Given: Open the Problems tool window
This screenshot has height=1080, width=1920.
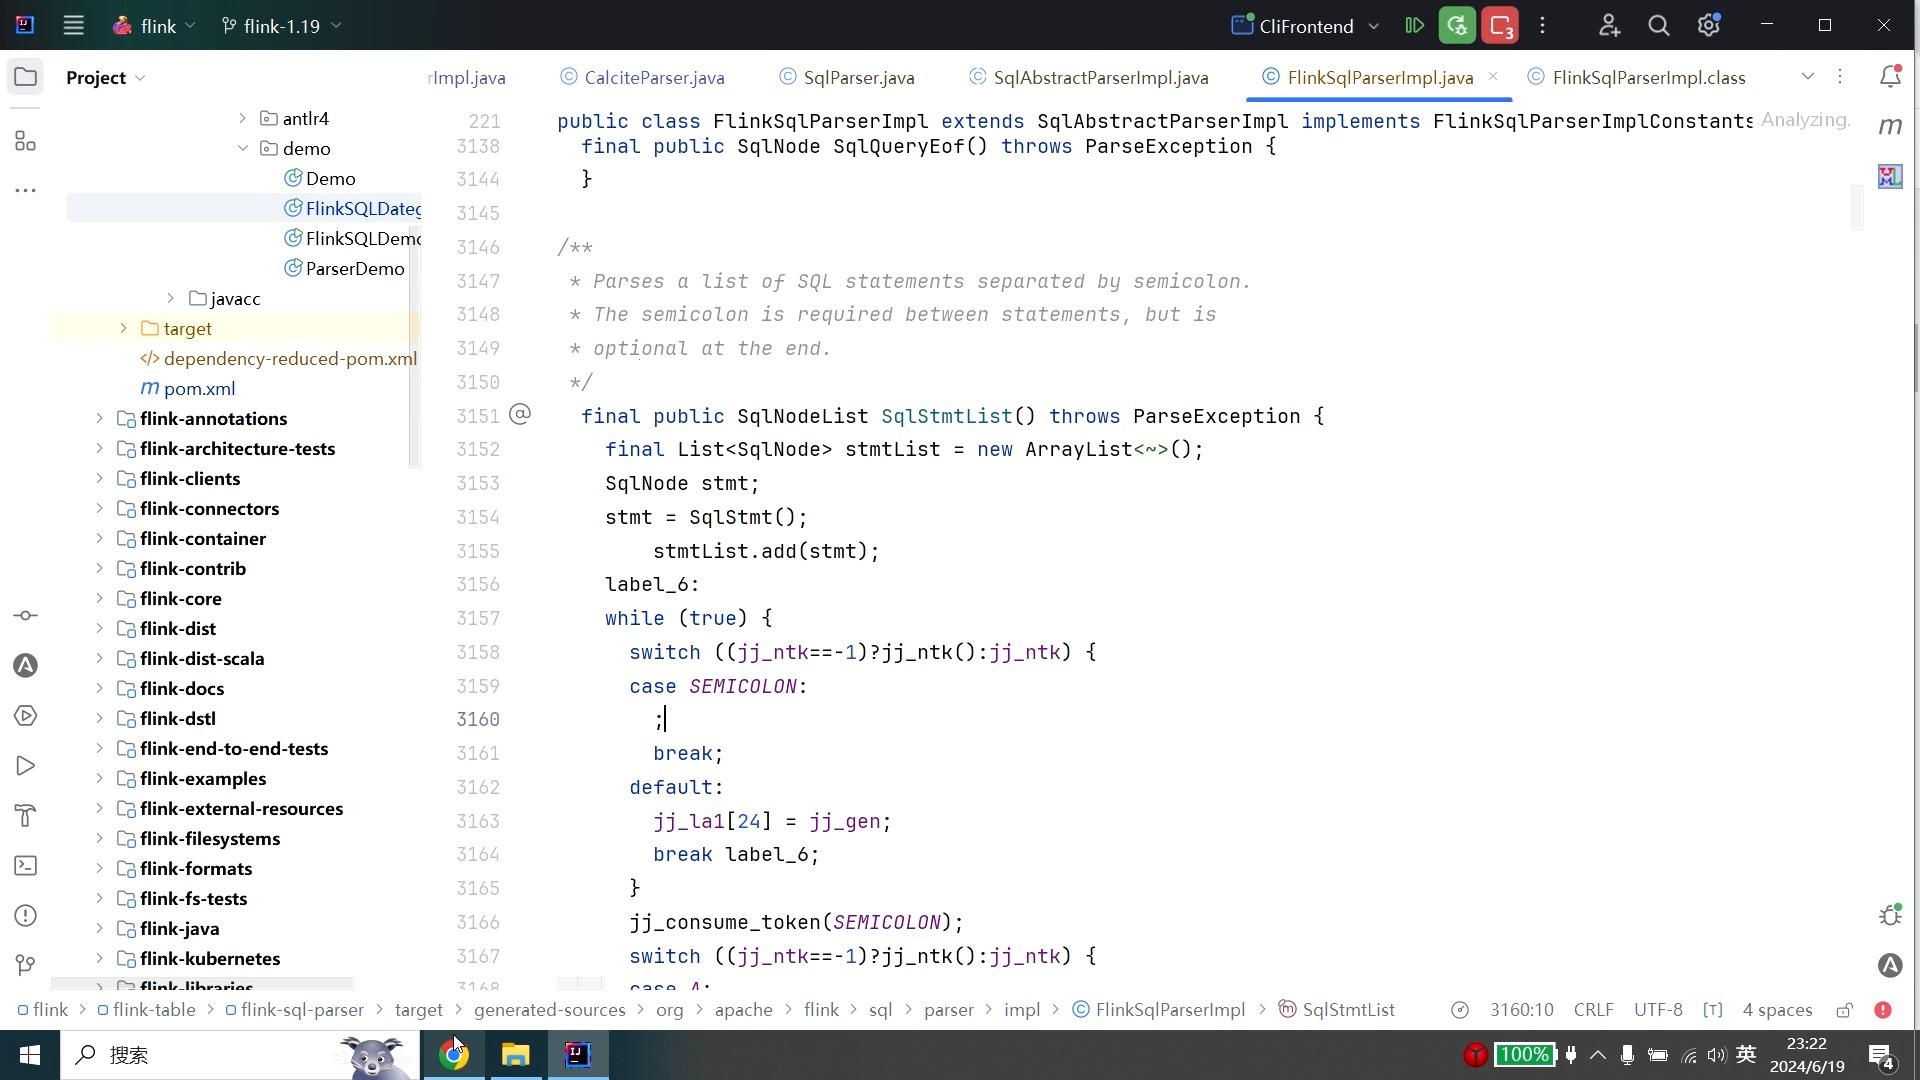Looking at the screenshot, I should 26,916.
